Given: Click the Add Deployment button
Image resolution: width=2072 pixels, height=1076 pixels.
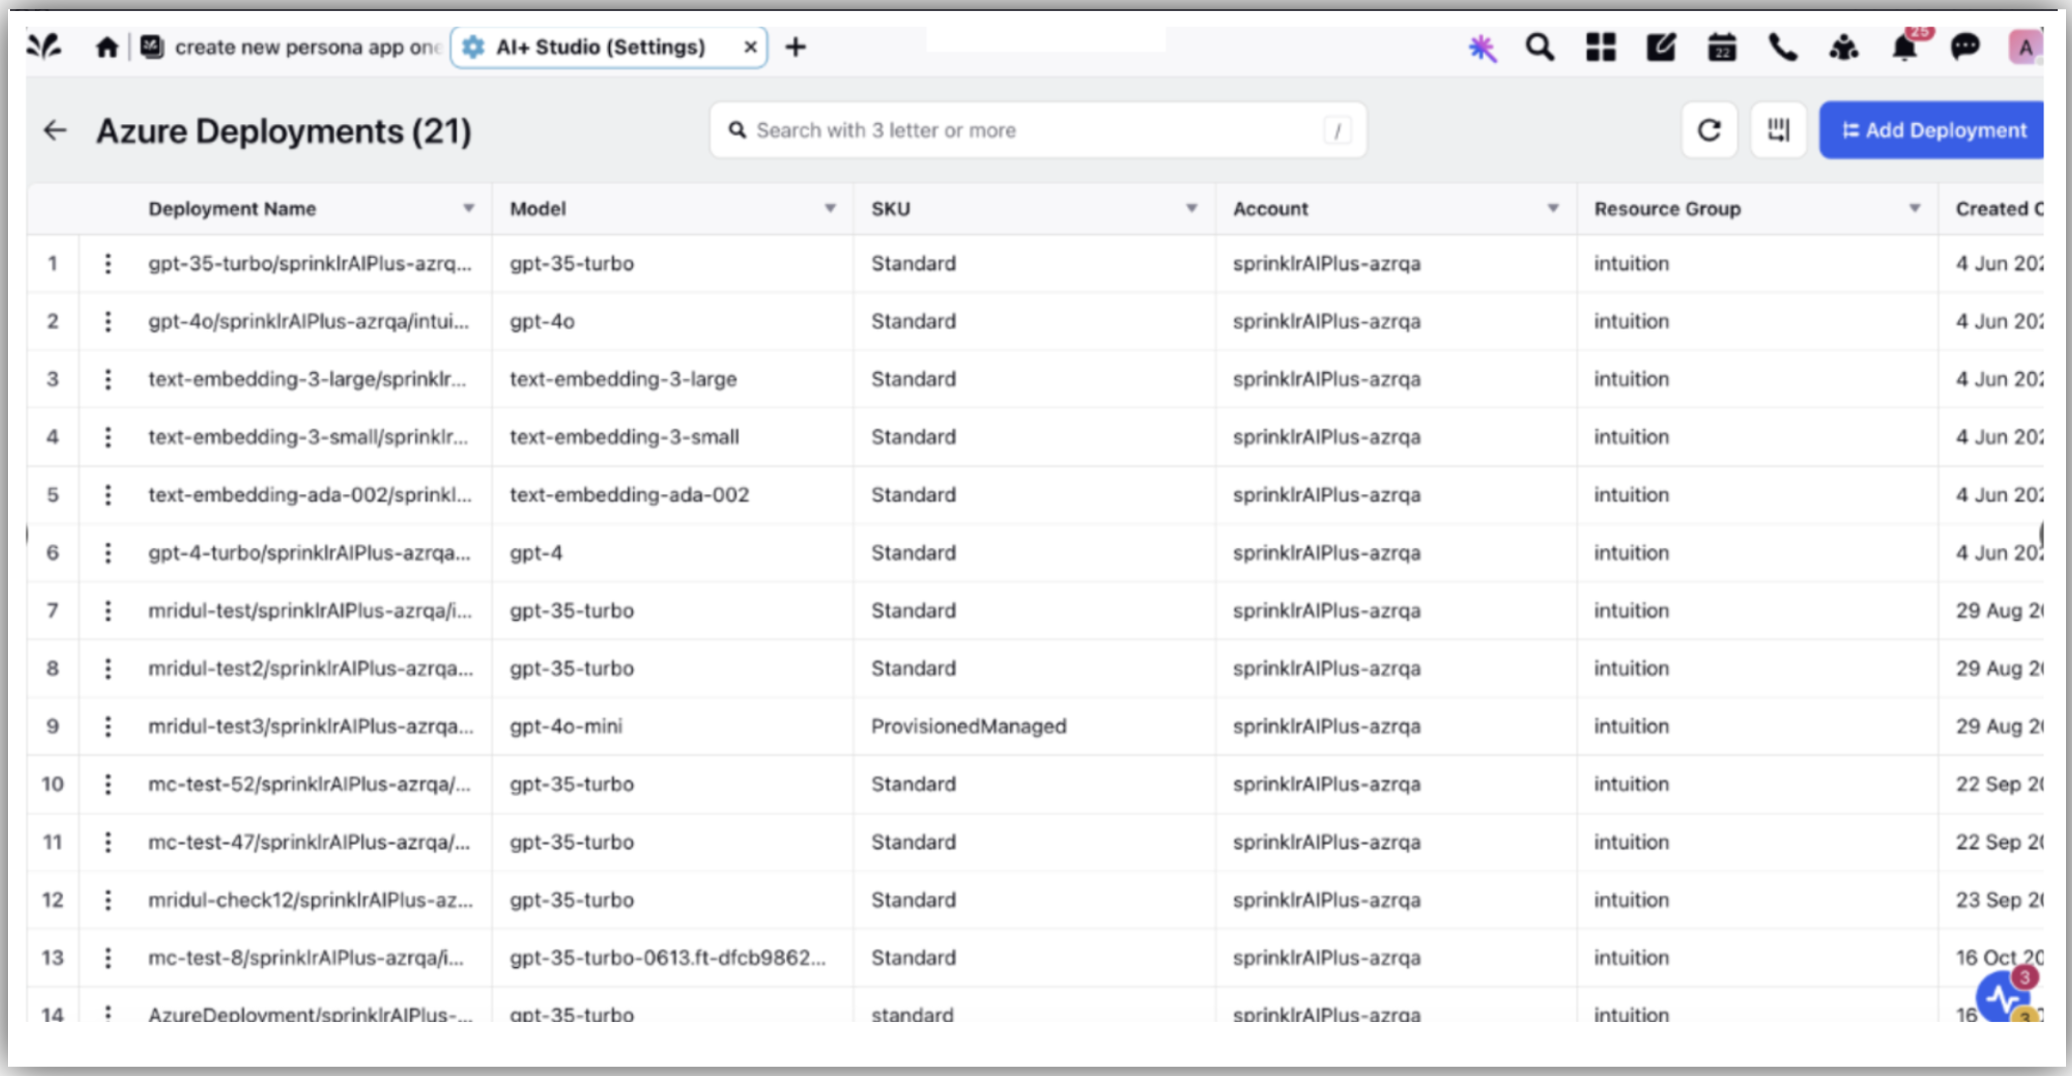Looking at the screenshot, I should pyautogui.click(x=1932, y=130).
